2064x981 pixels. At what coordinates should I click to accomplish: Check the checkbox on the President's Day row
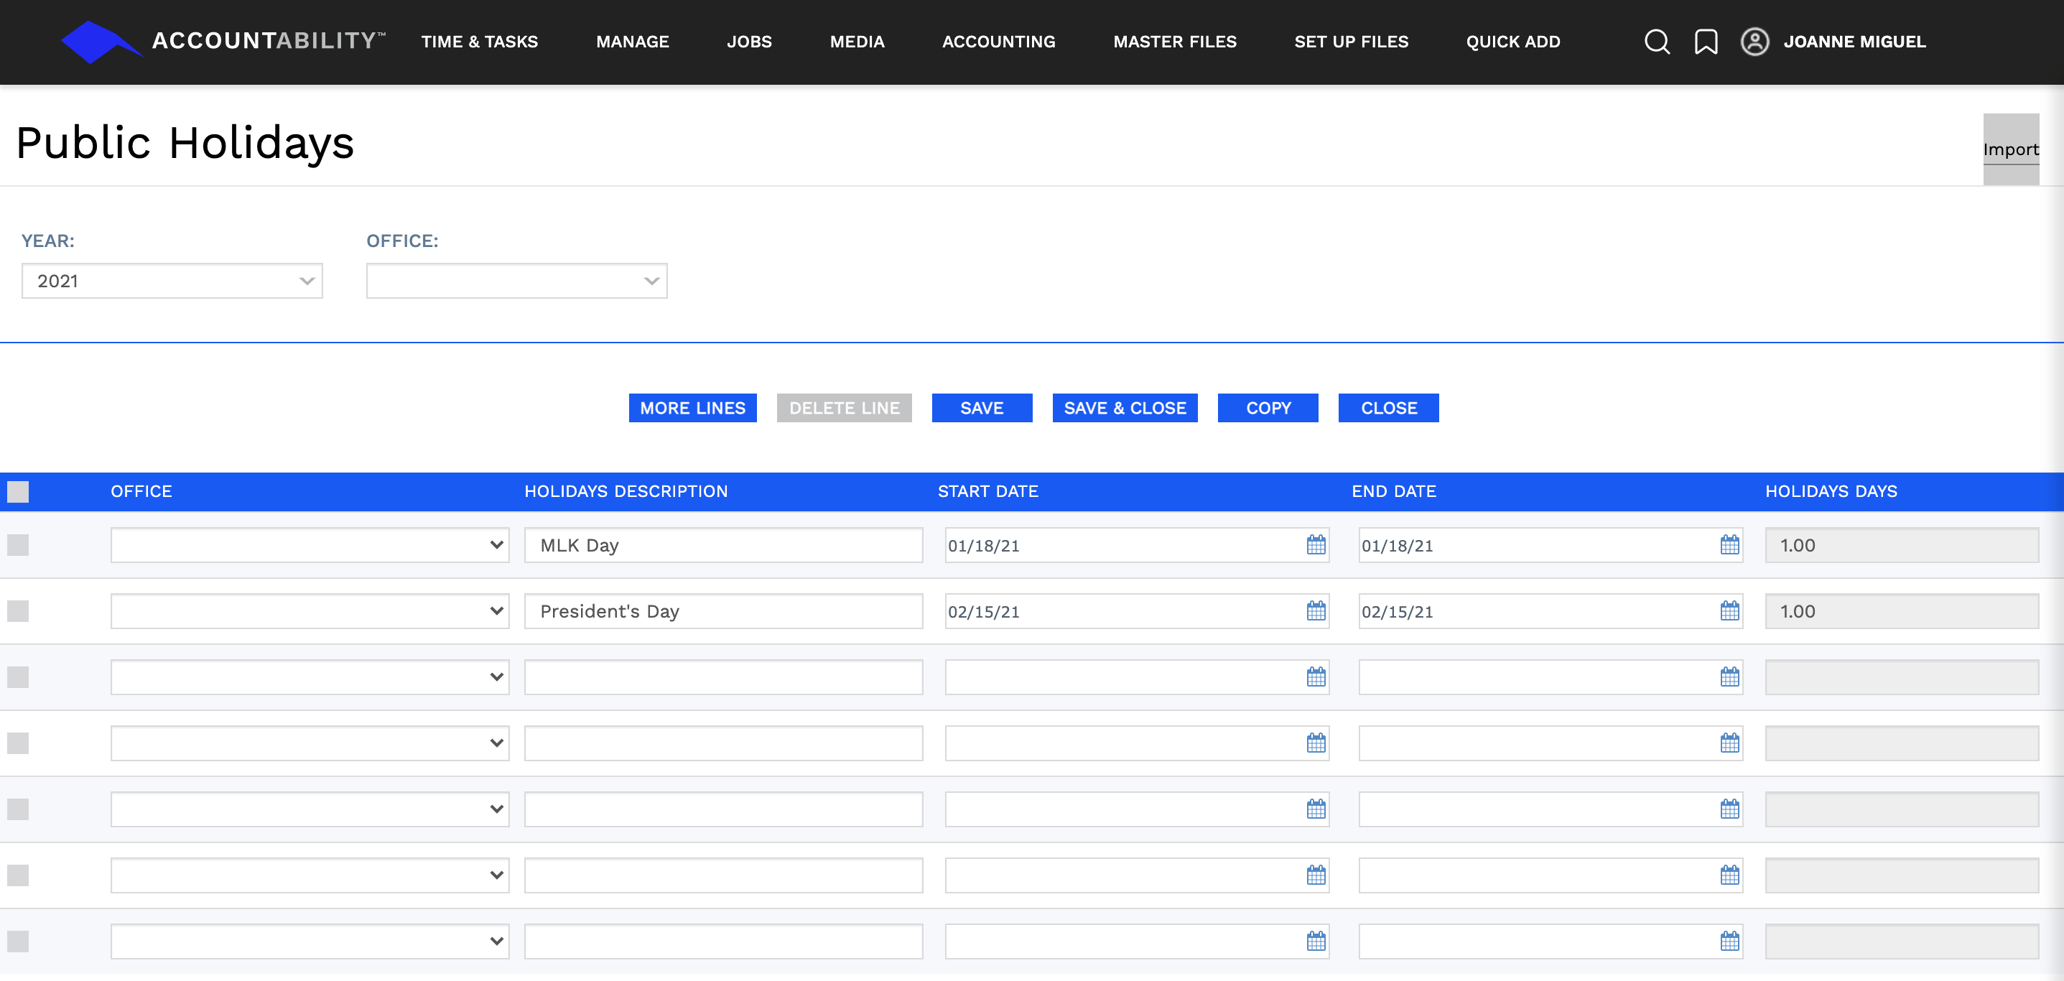(x=18, y=611)
